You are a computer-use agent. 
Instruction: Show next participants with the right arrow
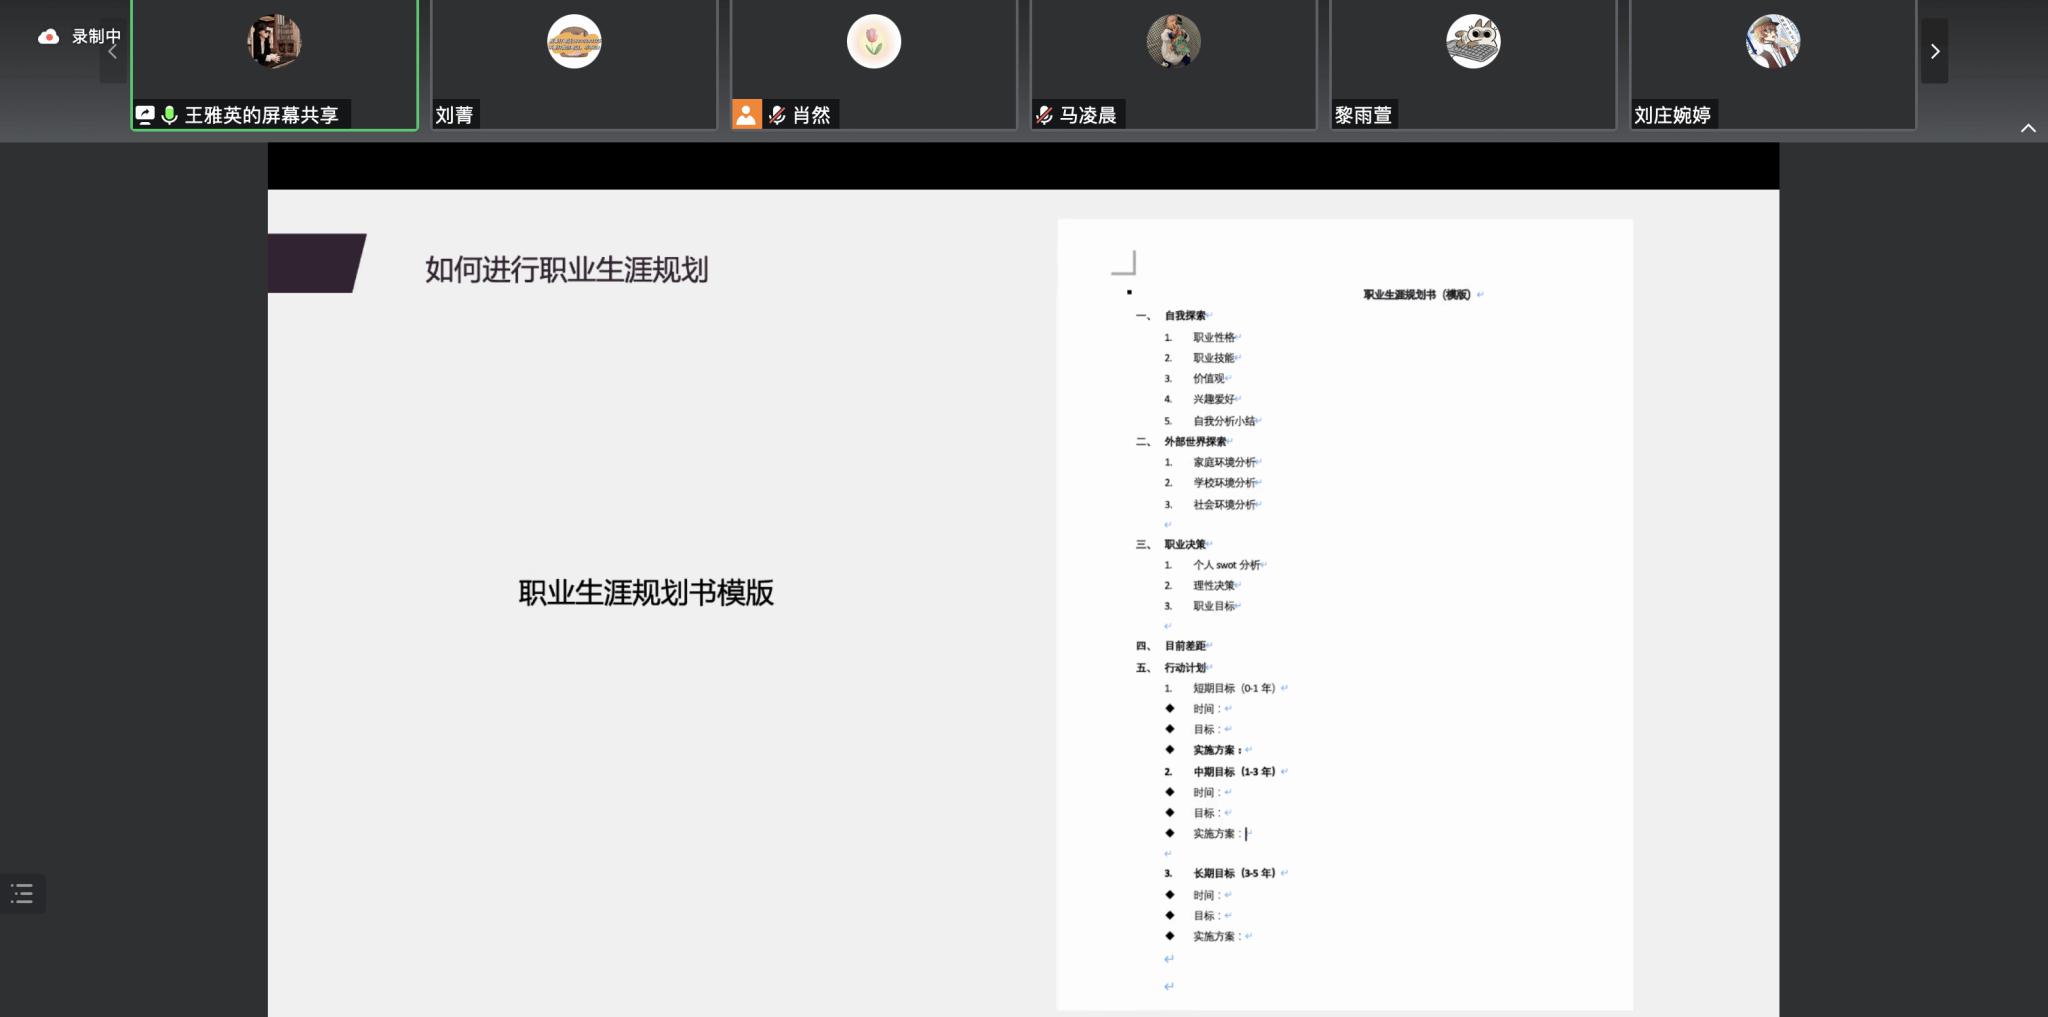(x=1934, y=51)
